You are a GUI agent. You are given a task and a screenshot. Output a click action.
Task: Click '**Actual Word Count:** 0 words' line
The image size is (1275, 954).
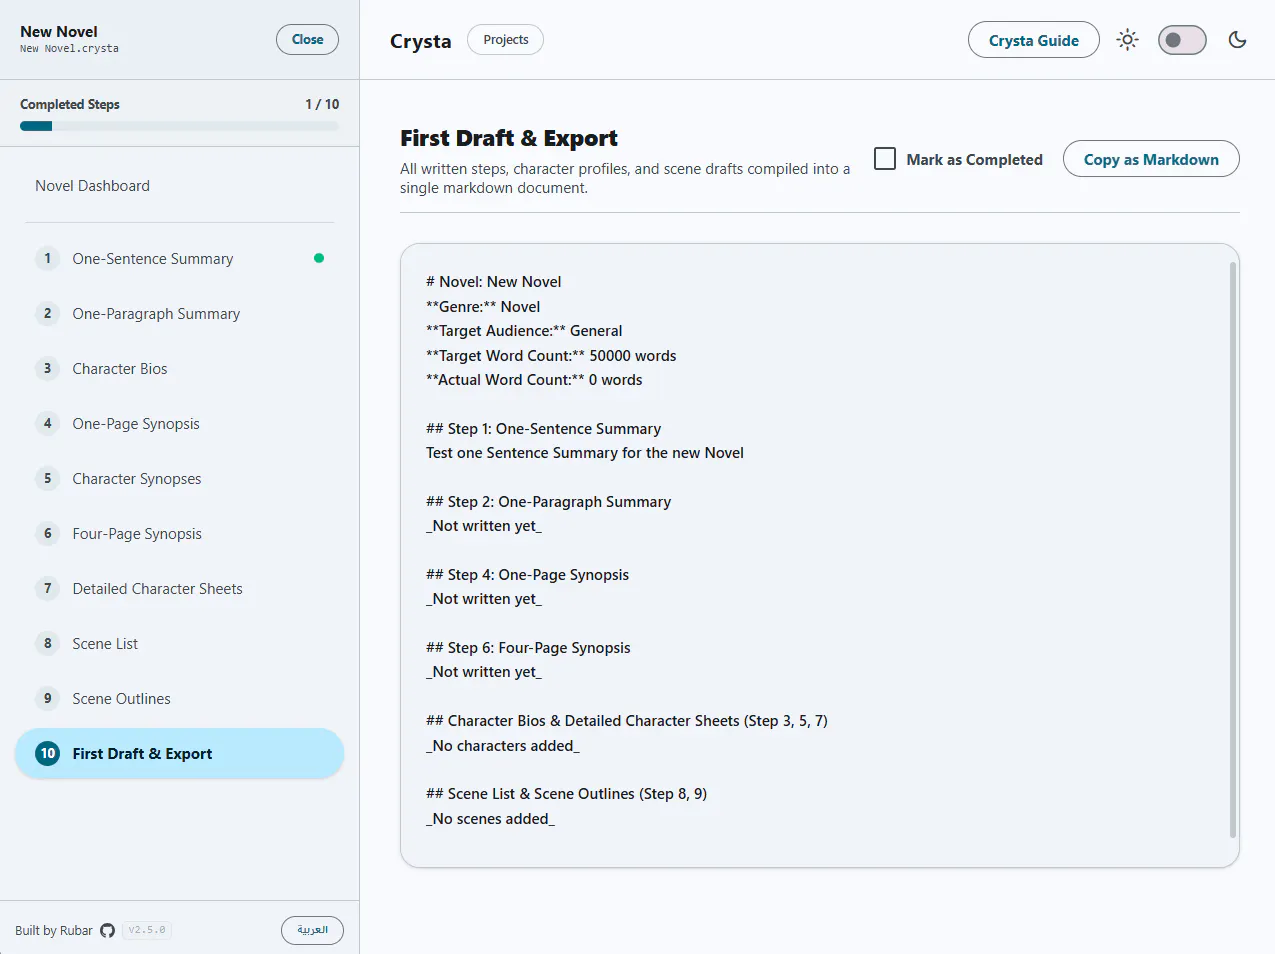click(534, 380)
